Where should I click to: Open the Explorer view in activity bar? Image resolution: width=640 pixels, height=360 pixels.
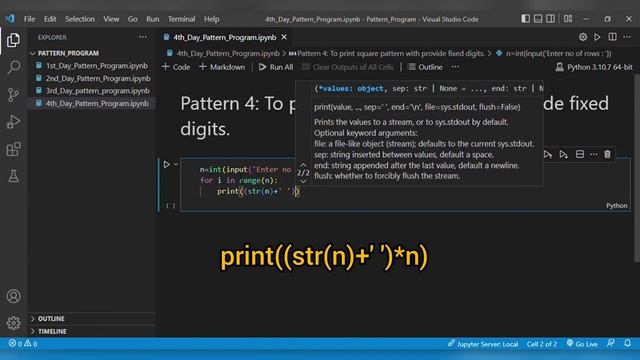coord(13,40)
